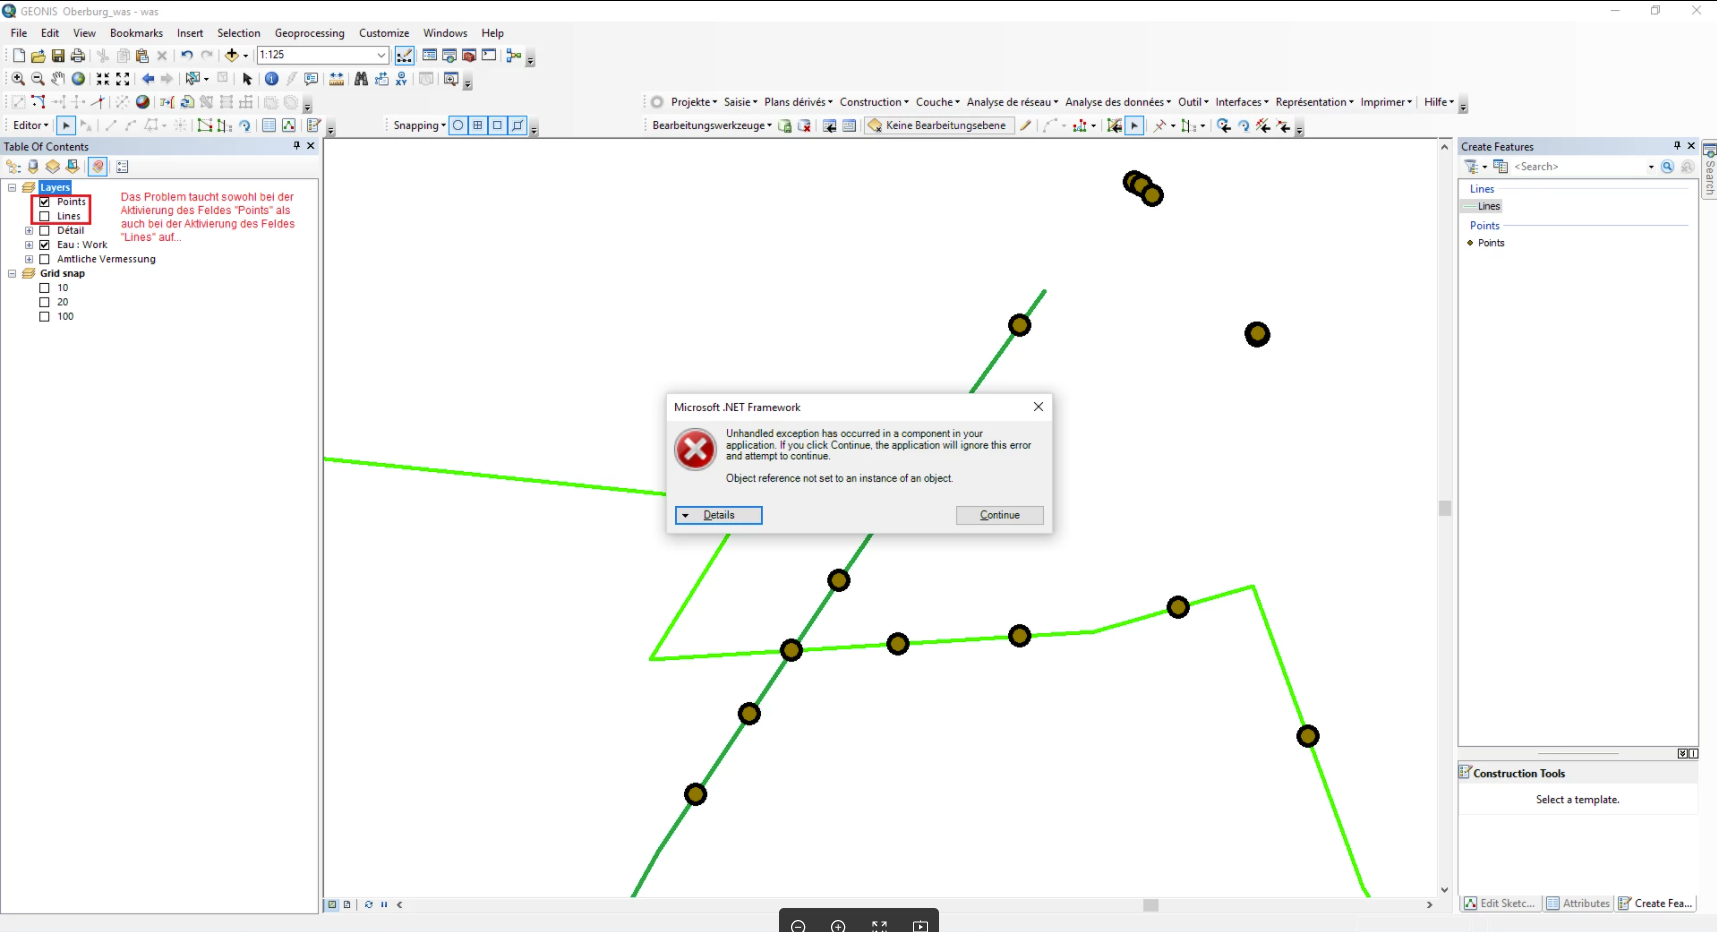Open the Snapping dropdown menu
The width and height of the screenshot is (1717, 932).
coord(419,125)
